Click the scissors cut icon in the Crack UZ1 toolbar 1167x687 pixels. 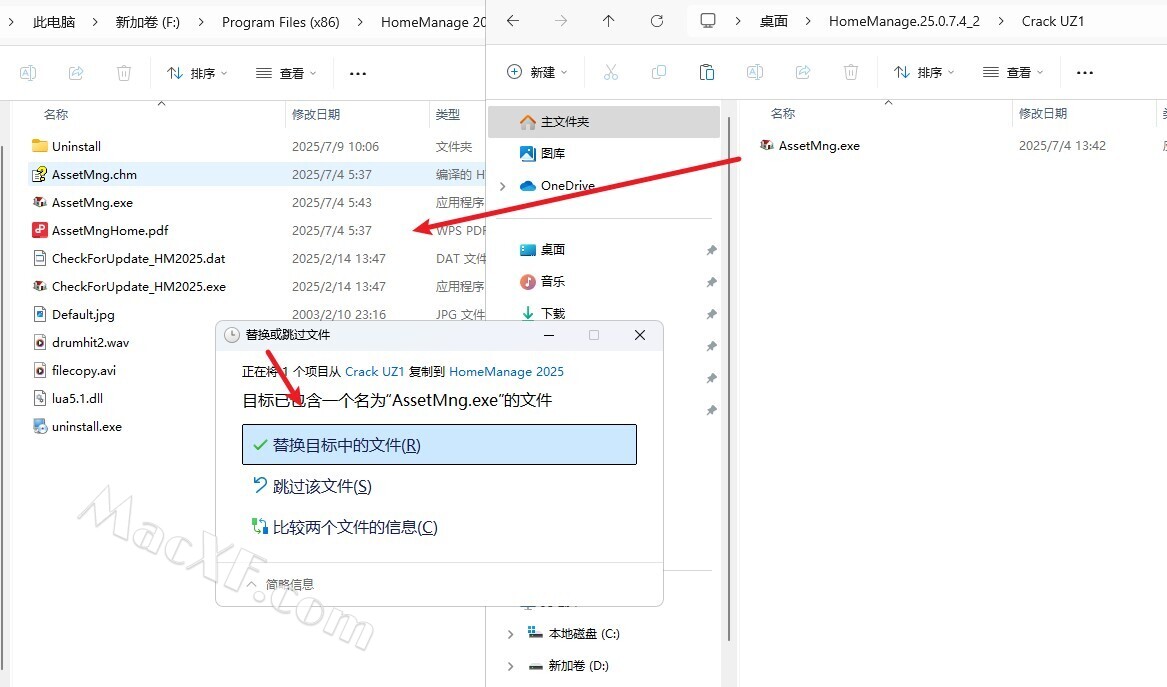click(610, 72)
